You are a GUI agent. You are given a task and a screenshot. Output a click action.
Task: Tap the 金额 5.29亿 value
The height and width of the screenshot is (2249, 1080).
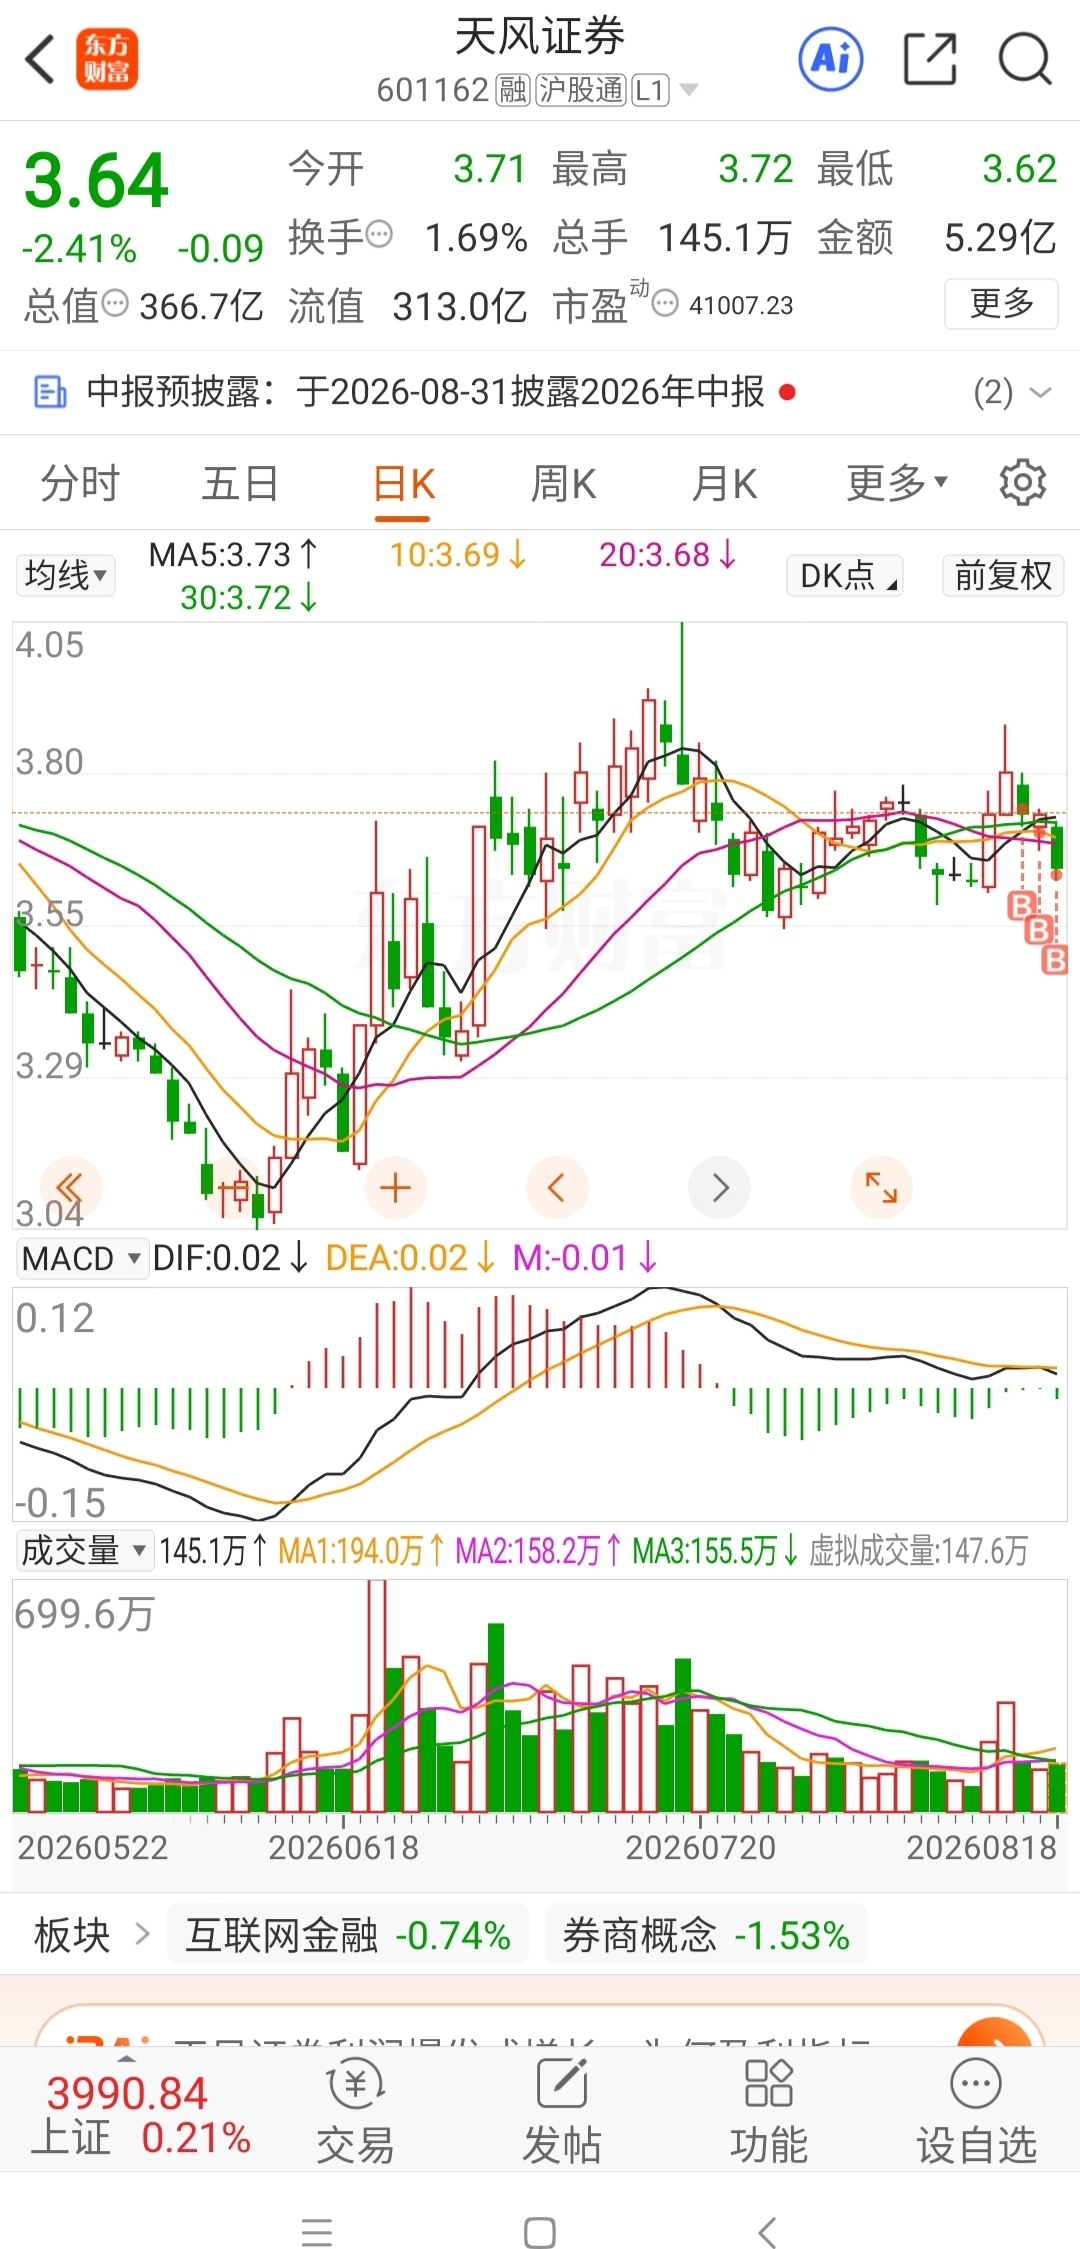click(x=937, y=237)
